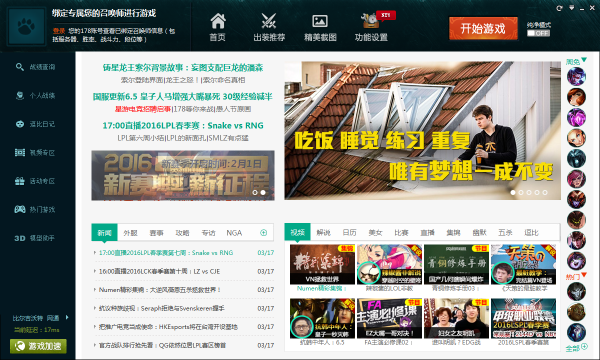Switch to the 直播 tab
Viewport: 600px width, 360px height.
pyautogui.click(x=427, y=232)
